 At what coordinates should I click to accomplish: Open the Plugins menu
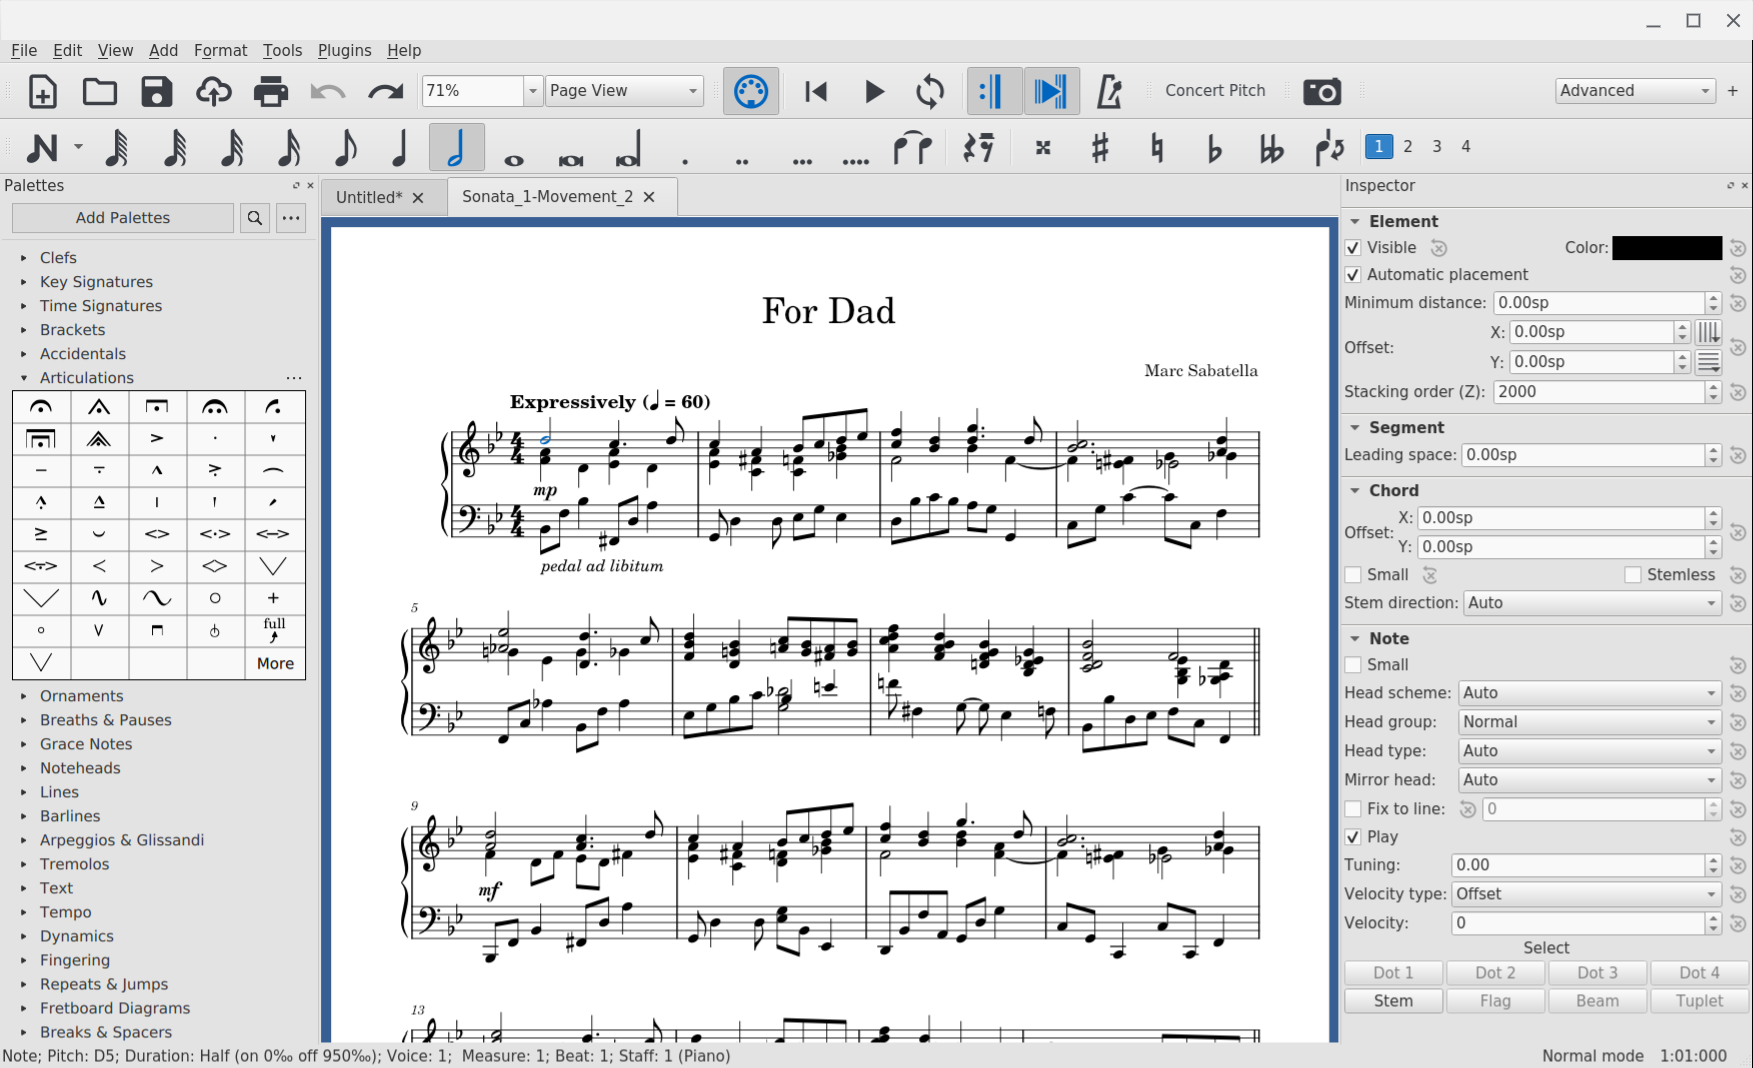click(344, 50)
